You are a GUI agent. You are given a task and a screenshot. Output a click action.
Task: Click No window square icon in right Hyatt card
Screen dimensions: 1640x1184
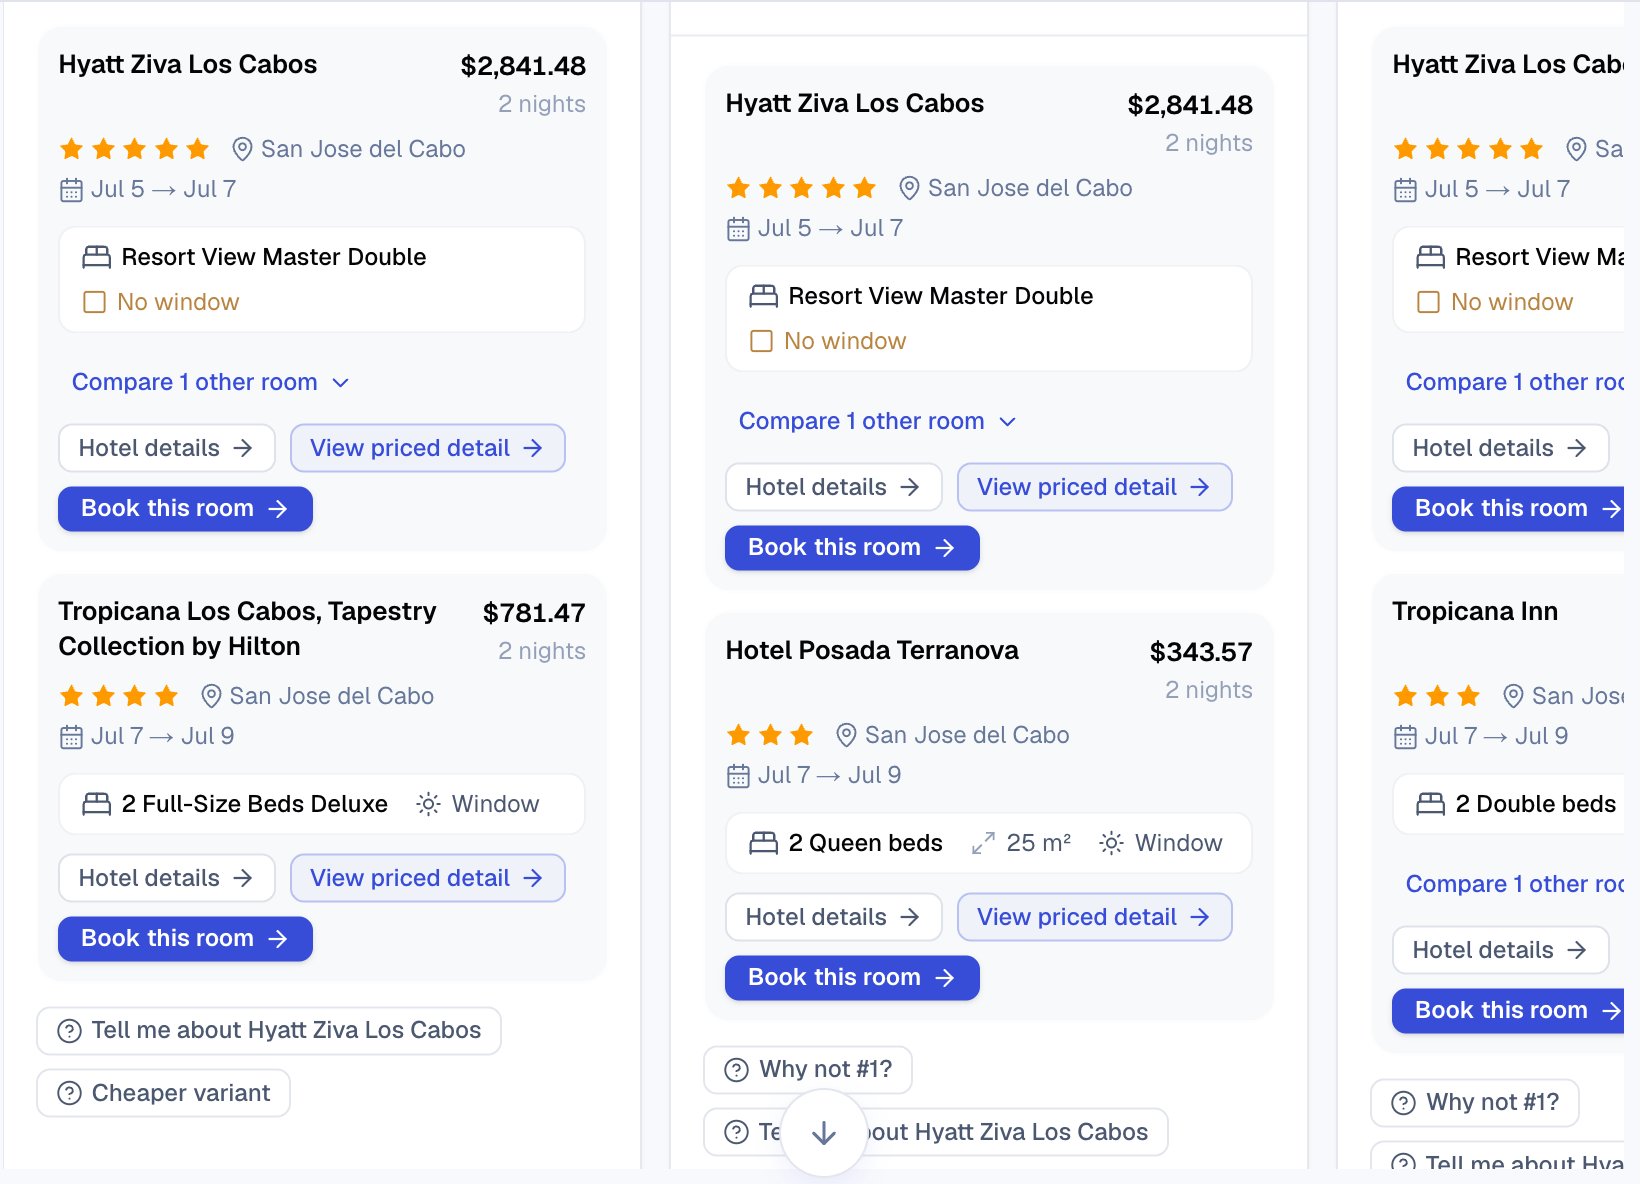(1428, 302)
